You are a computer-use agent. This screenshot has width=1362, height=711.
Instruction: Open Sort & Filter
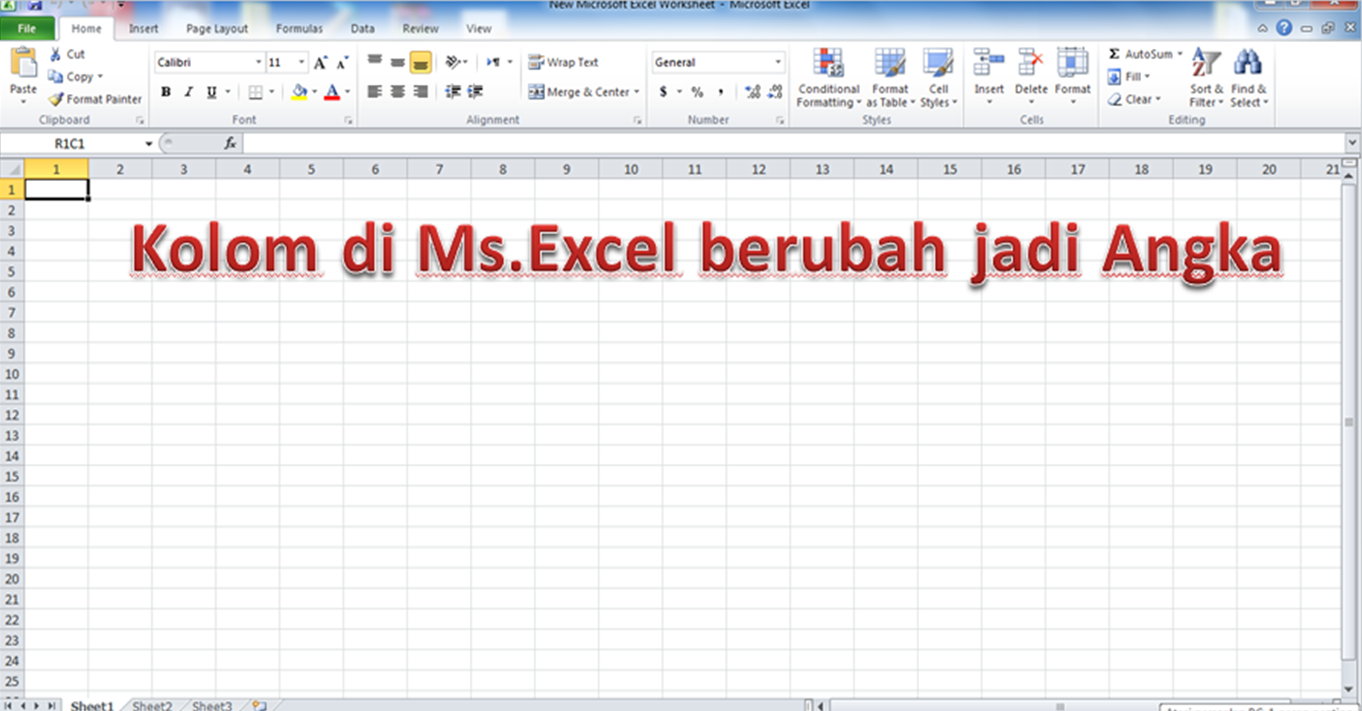[x=1206, y=78]
